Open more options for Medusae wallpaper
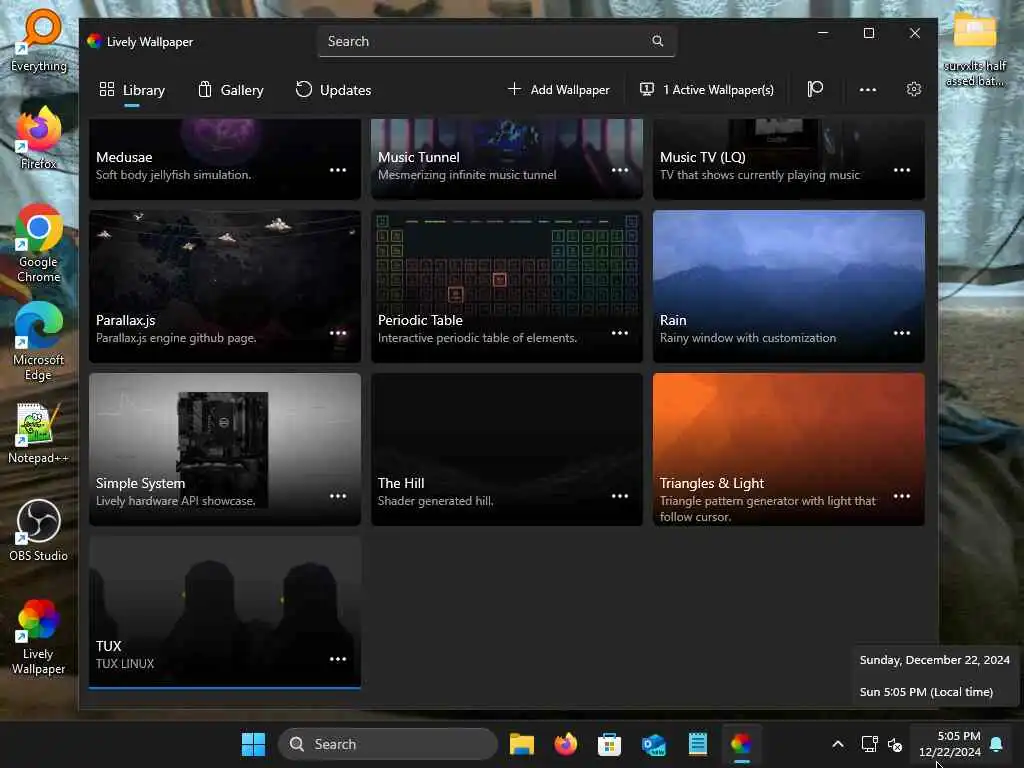 pyautogui.click(x=338, y=170)
